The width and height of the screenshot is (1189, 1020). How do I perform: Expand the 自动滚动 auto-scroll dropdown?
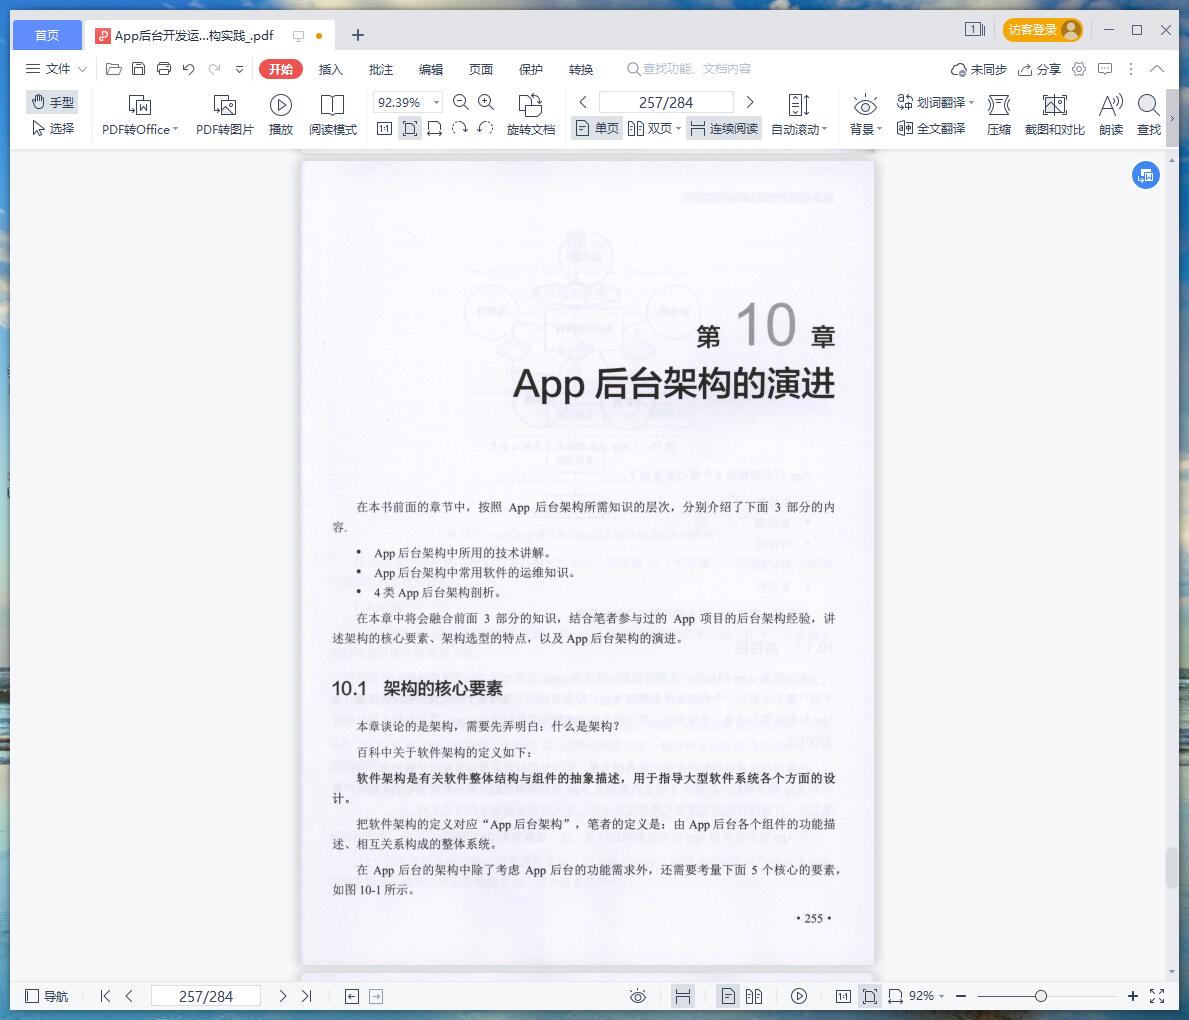[x=824, y=129]
